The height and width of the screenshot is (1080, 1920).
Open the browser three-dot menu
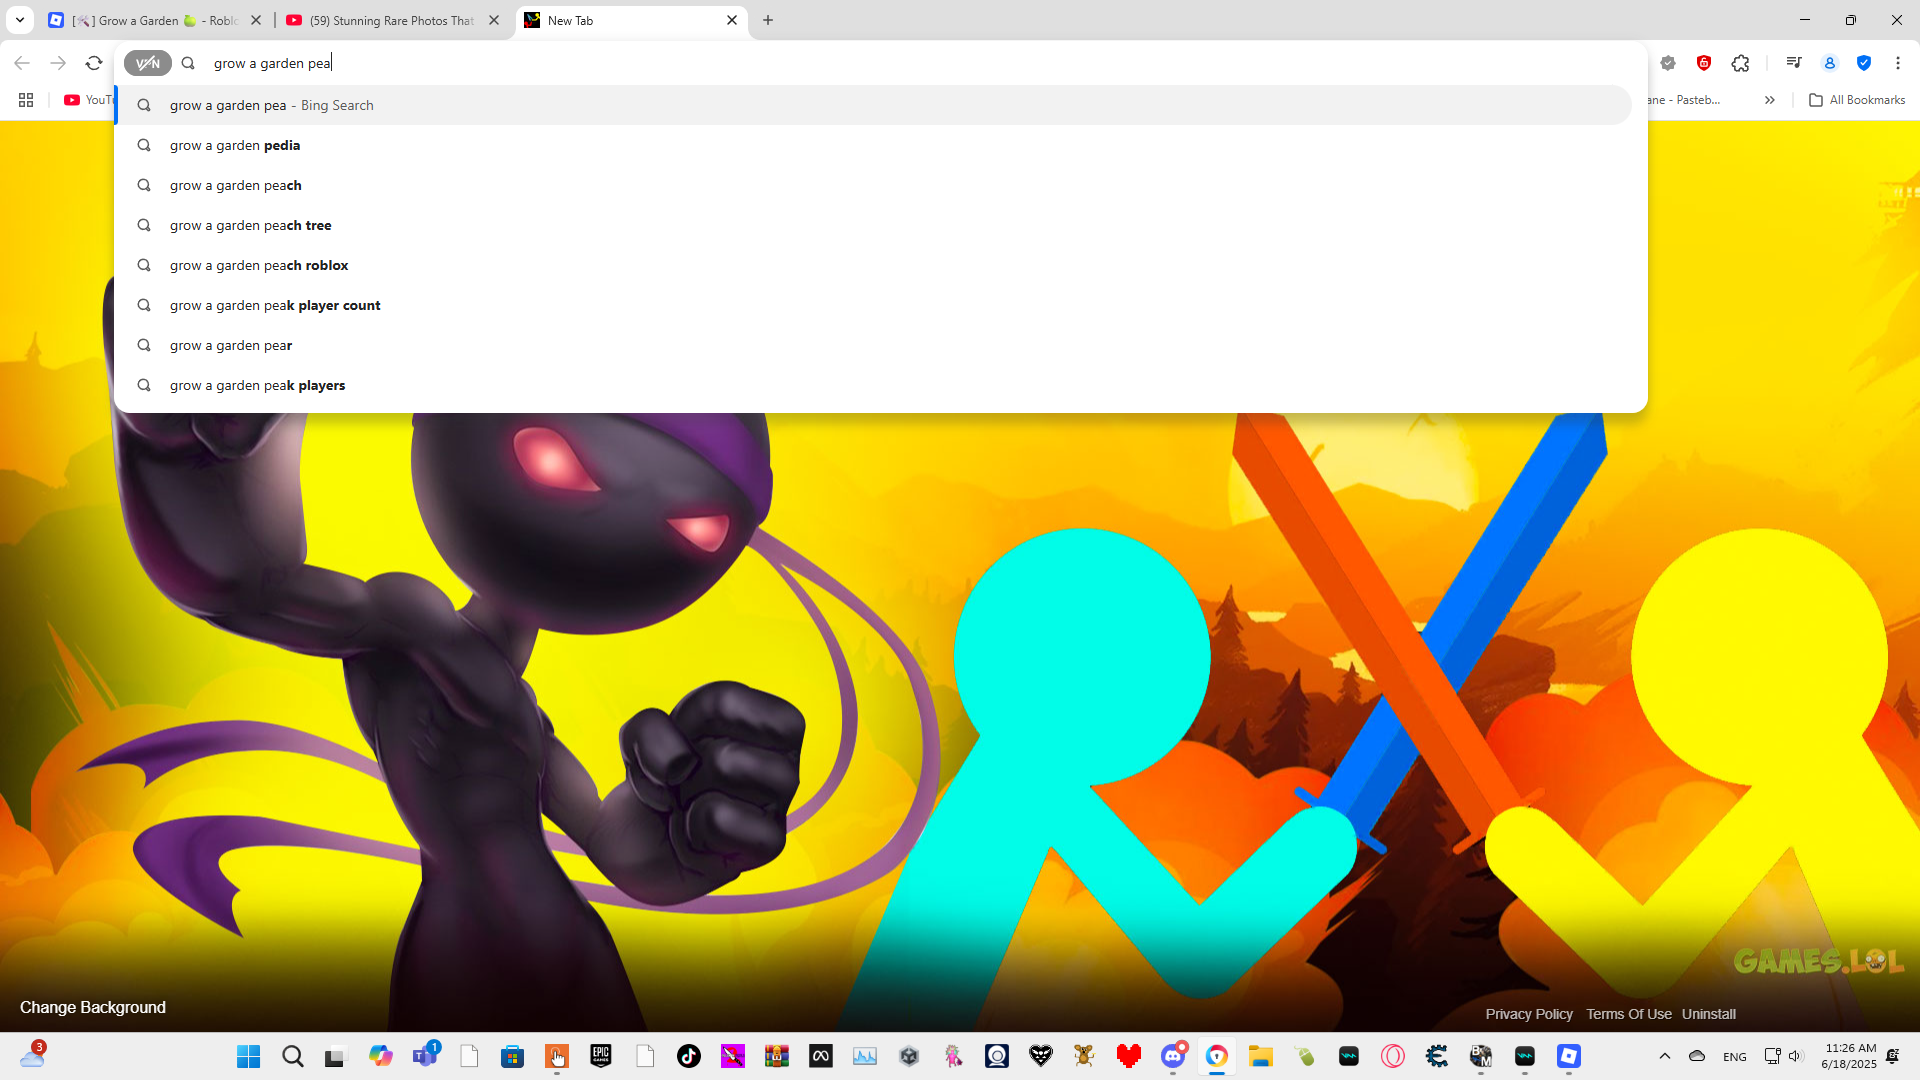point(1898,63)
